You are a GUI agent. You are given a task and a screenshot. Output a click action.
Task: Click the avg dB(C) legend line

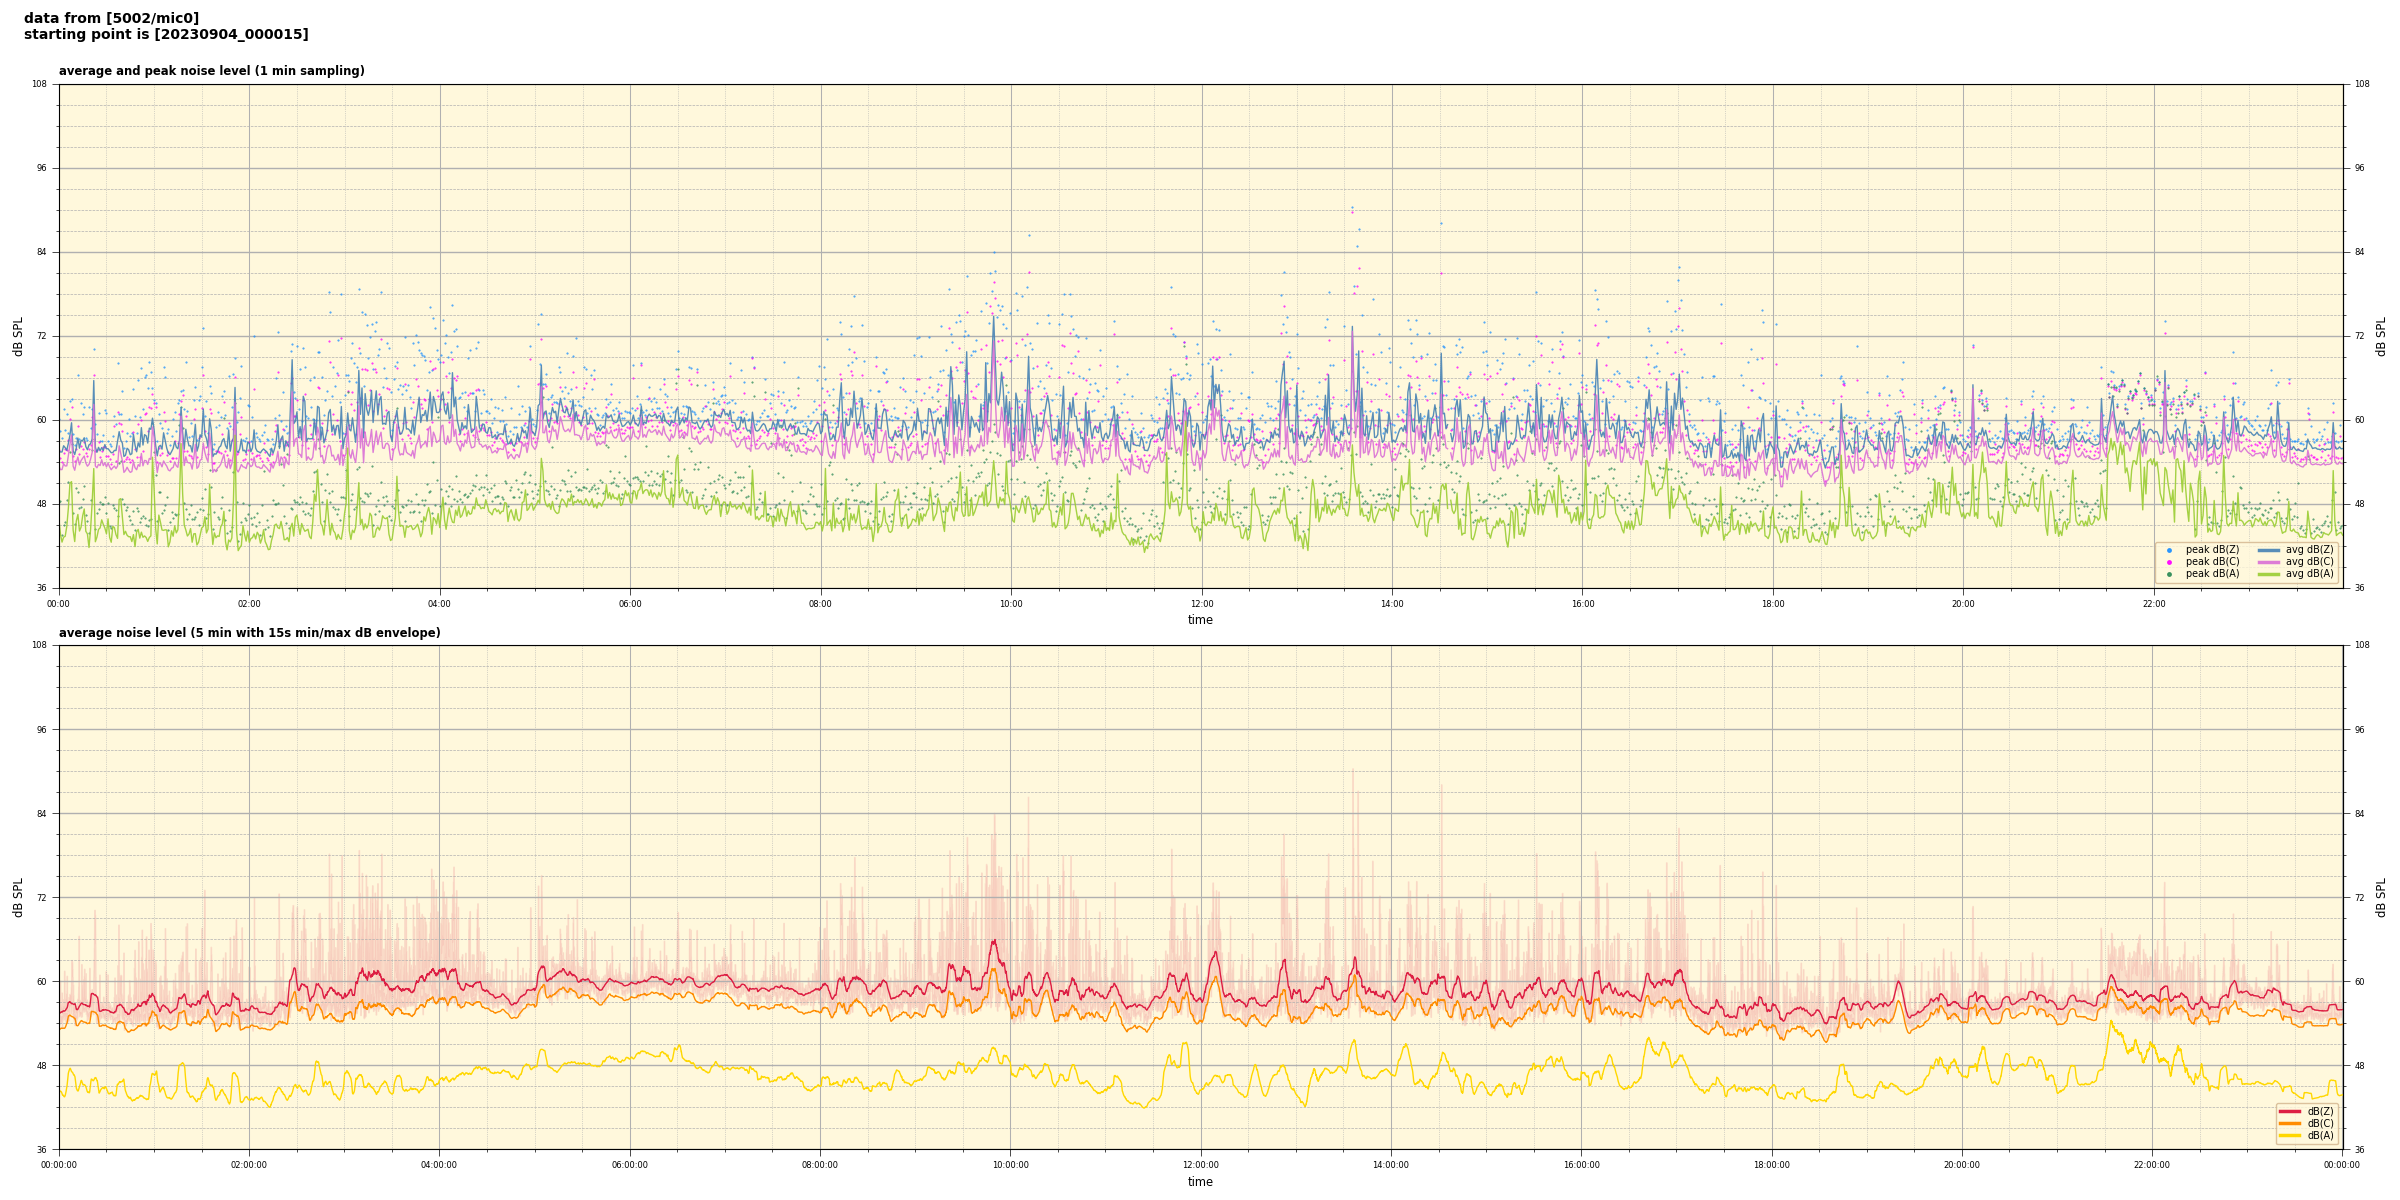click(2268, 562)
